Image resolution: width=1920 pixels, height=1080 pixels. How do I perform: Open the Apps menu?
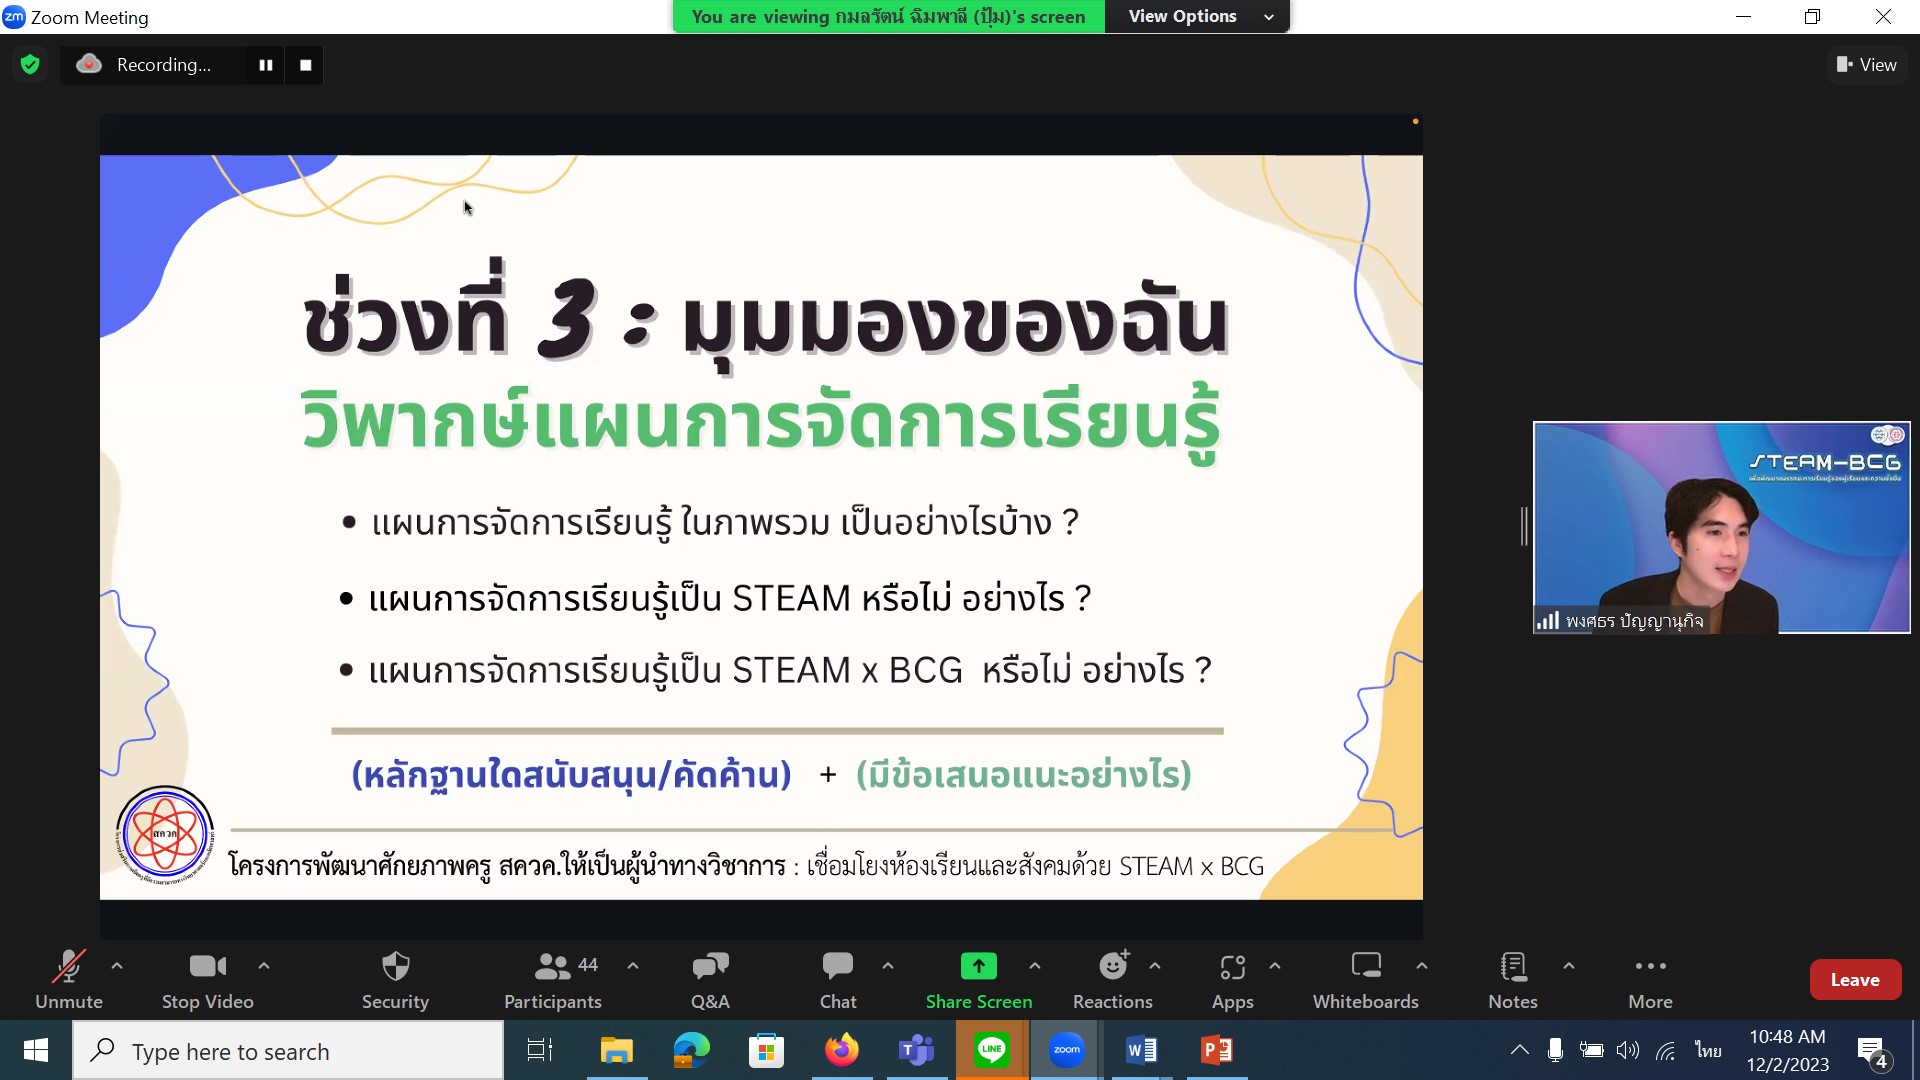tap(1233, 980)
